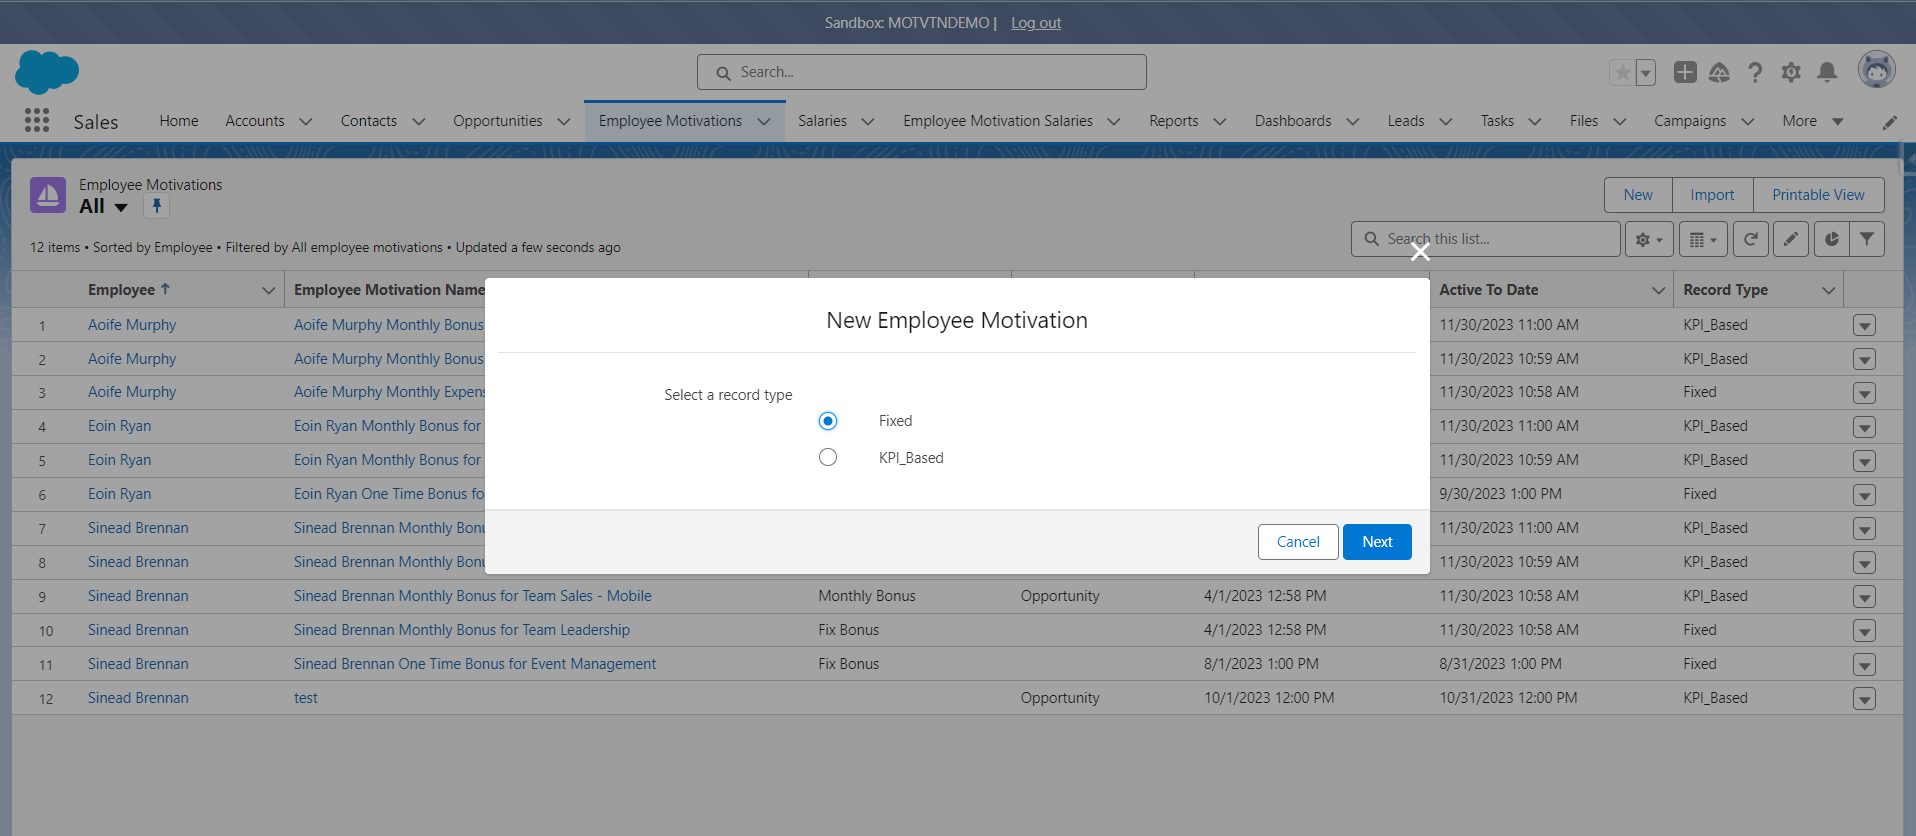Open row actions for Sinead Brennan Team Leadership
The width and height of the screenshot is (1916, 836).
[x=1864, y=631]
